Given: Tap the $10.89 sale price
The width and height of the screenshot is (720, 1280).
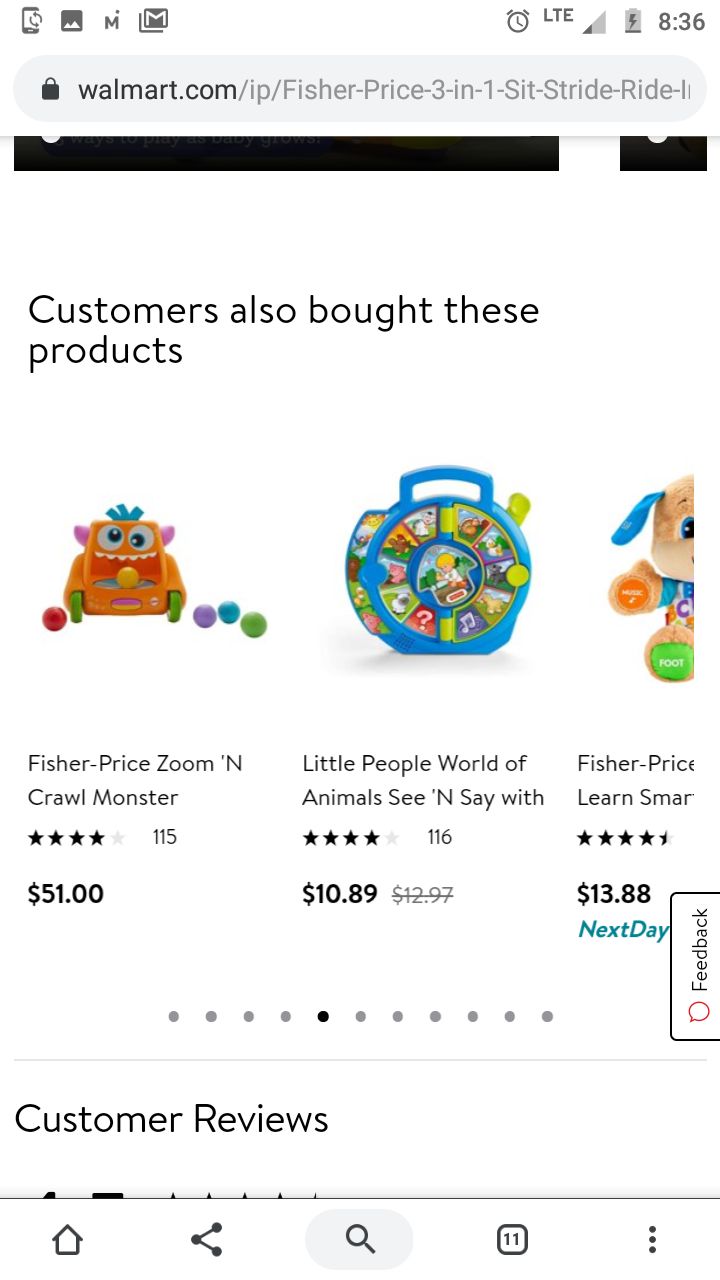Looking at the screenshot, I should click(339, 894).
